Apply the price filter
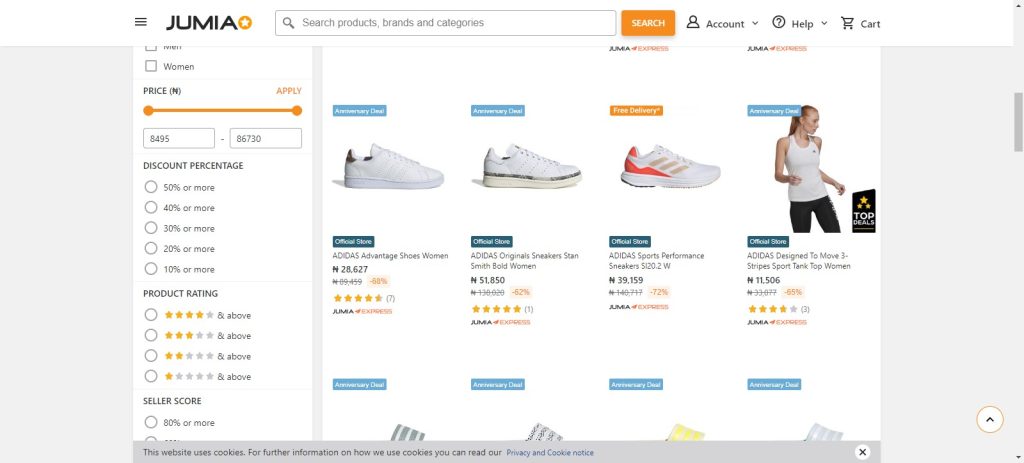 pos(288,91)
